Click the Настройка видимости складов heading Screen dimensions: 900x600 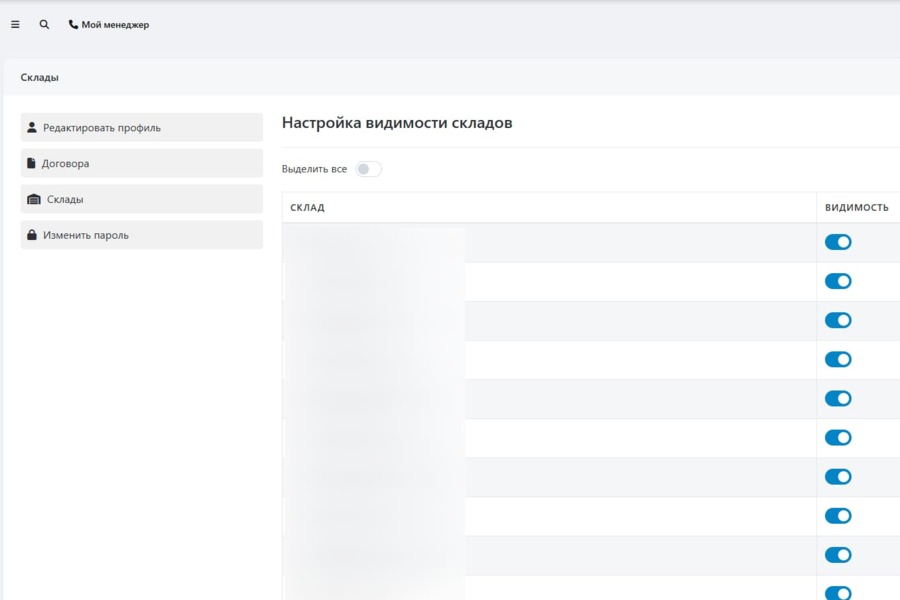[x=397, y=123]
